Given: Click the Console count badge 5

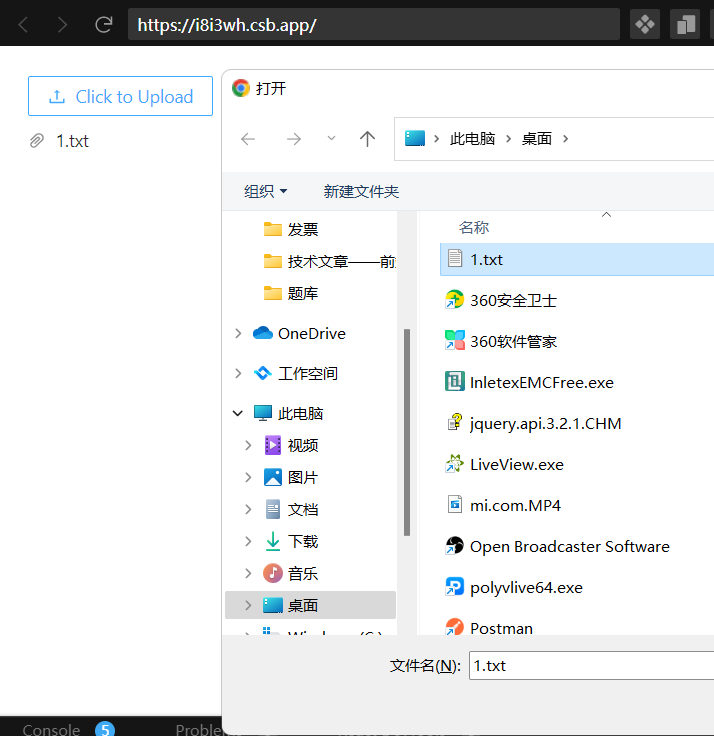Looking at the screenshot, I should pos(105,729).
